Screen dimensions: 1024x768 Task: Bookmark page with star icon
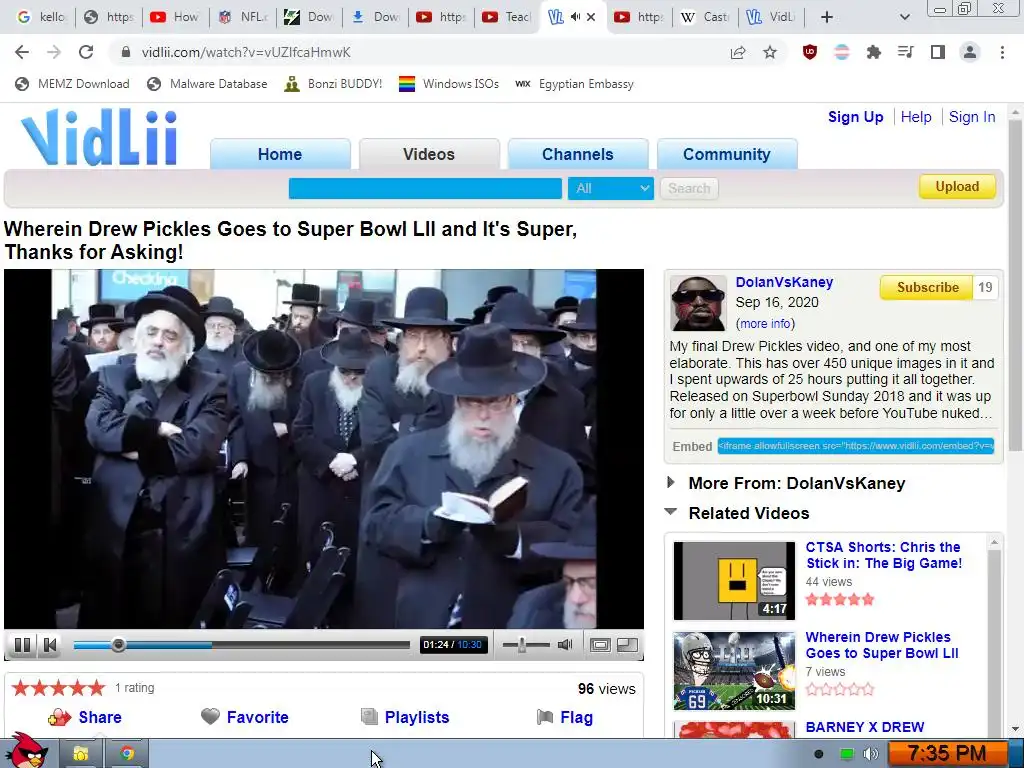tap(770, 52)
